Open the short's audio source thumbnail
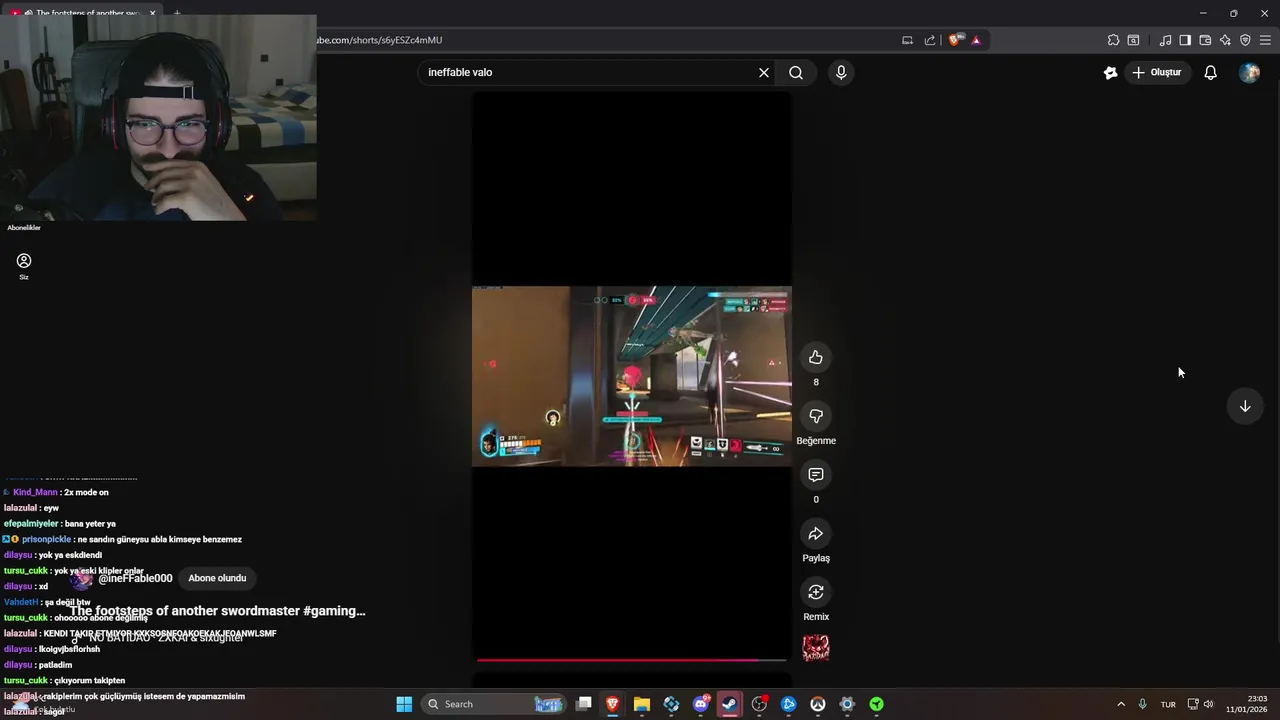Image resolution: width=1280 pixels, height=720 pixels. pyautogui.click(x=816, y=648)
